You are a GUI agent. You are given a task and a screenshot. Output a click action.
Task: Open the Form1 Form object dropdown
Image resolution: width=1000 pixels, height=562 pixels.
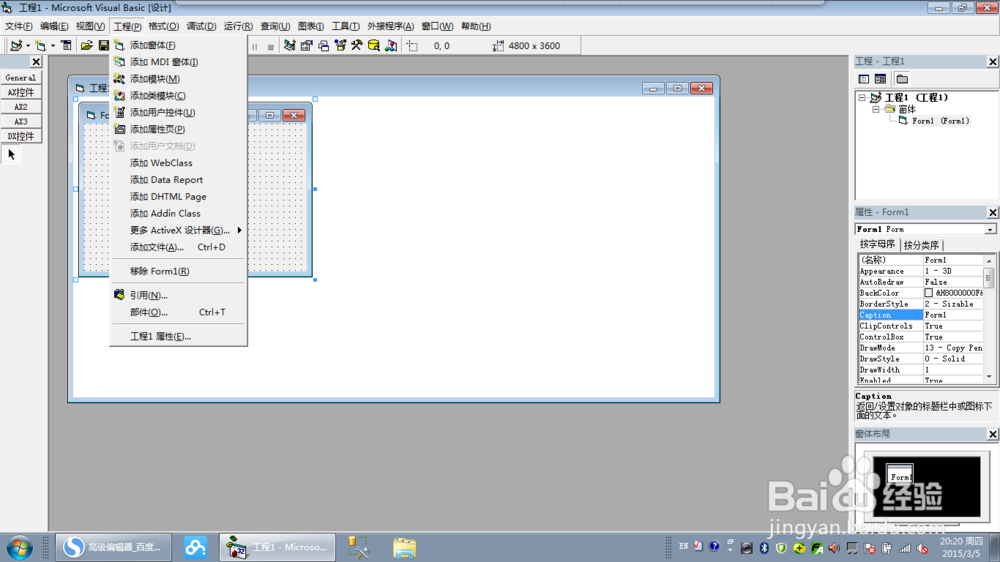coord(990,230)
